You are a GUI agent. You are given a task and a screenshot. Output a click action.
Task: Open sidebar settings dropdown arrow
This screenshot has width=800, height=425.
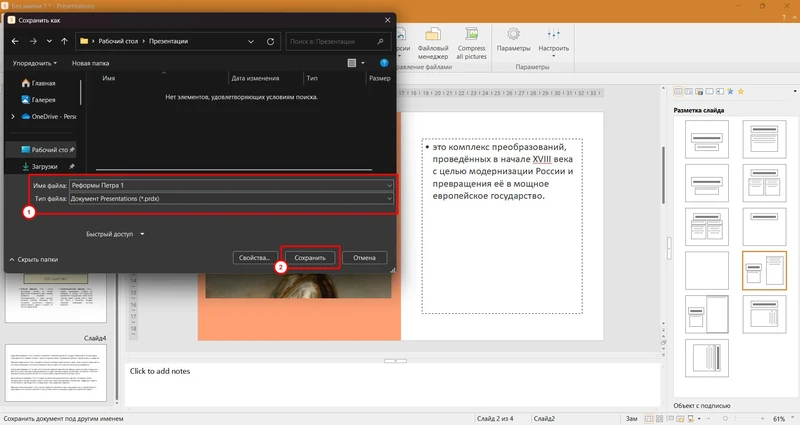pyautogui.click(x=795, y=91)
